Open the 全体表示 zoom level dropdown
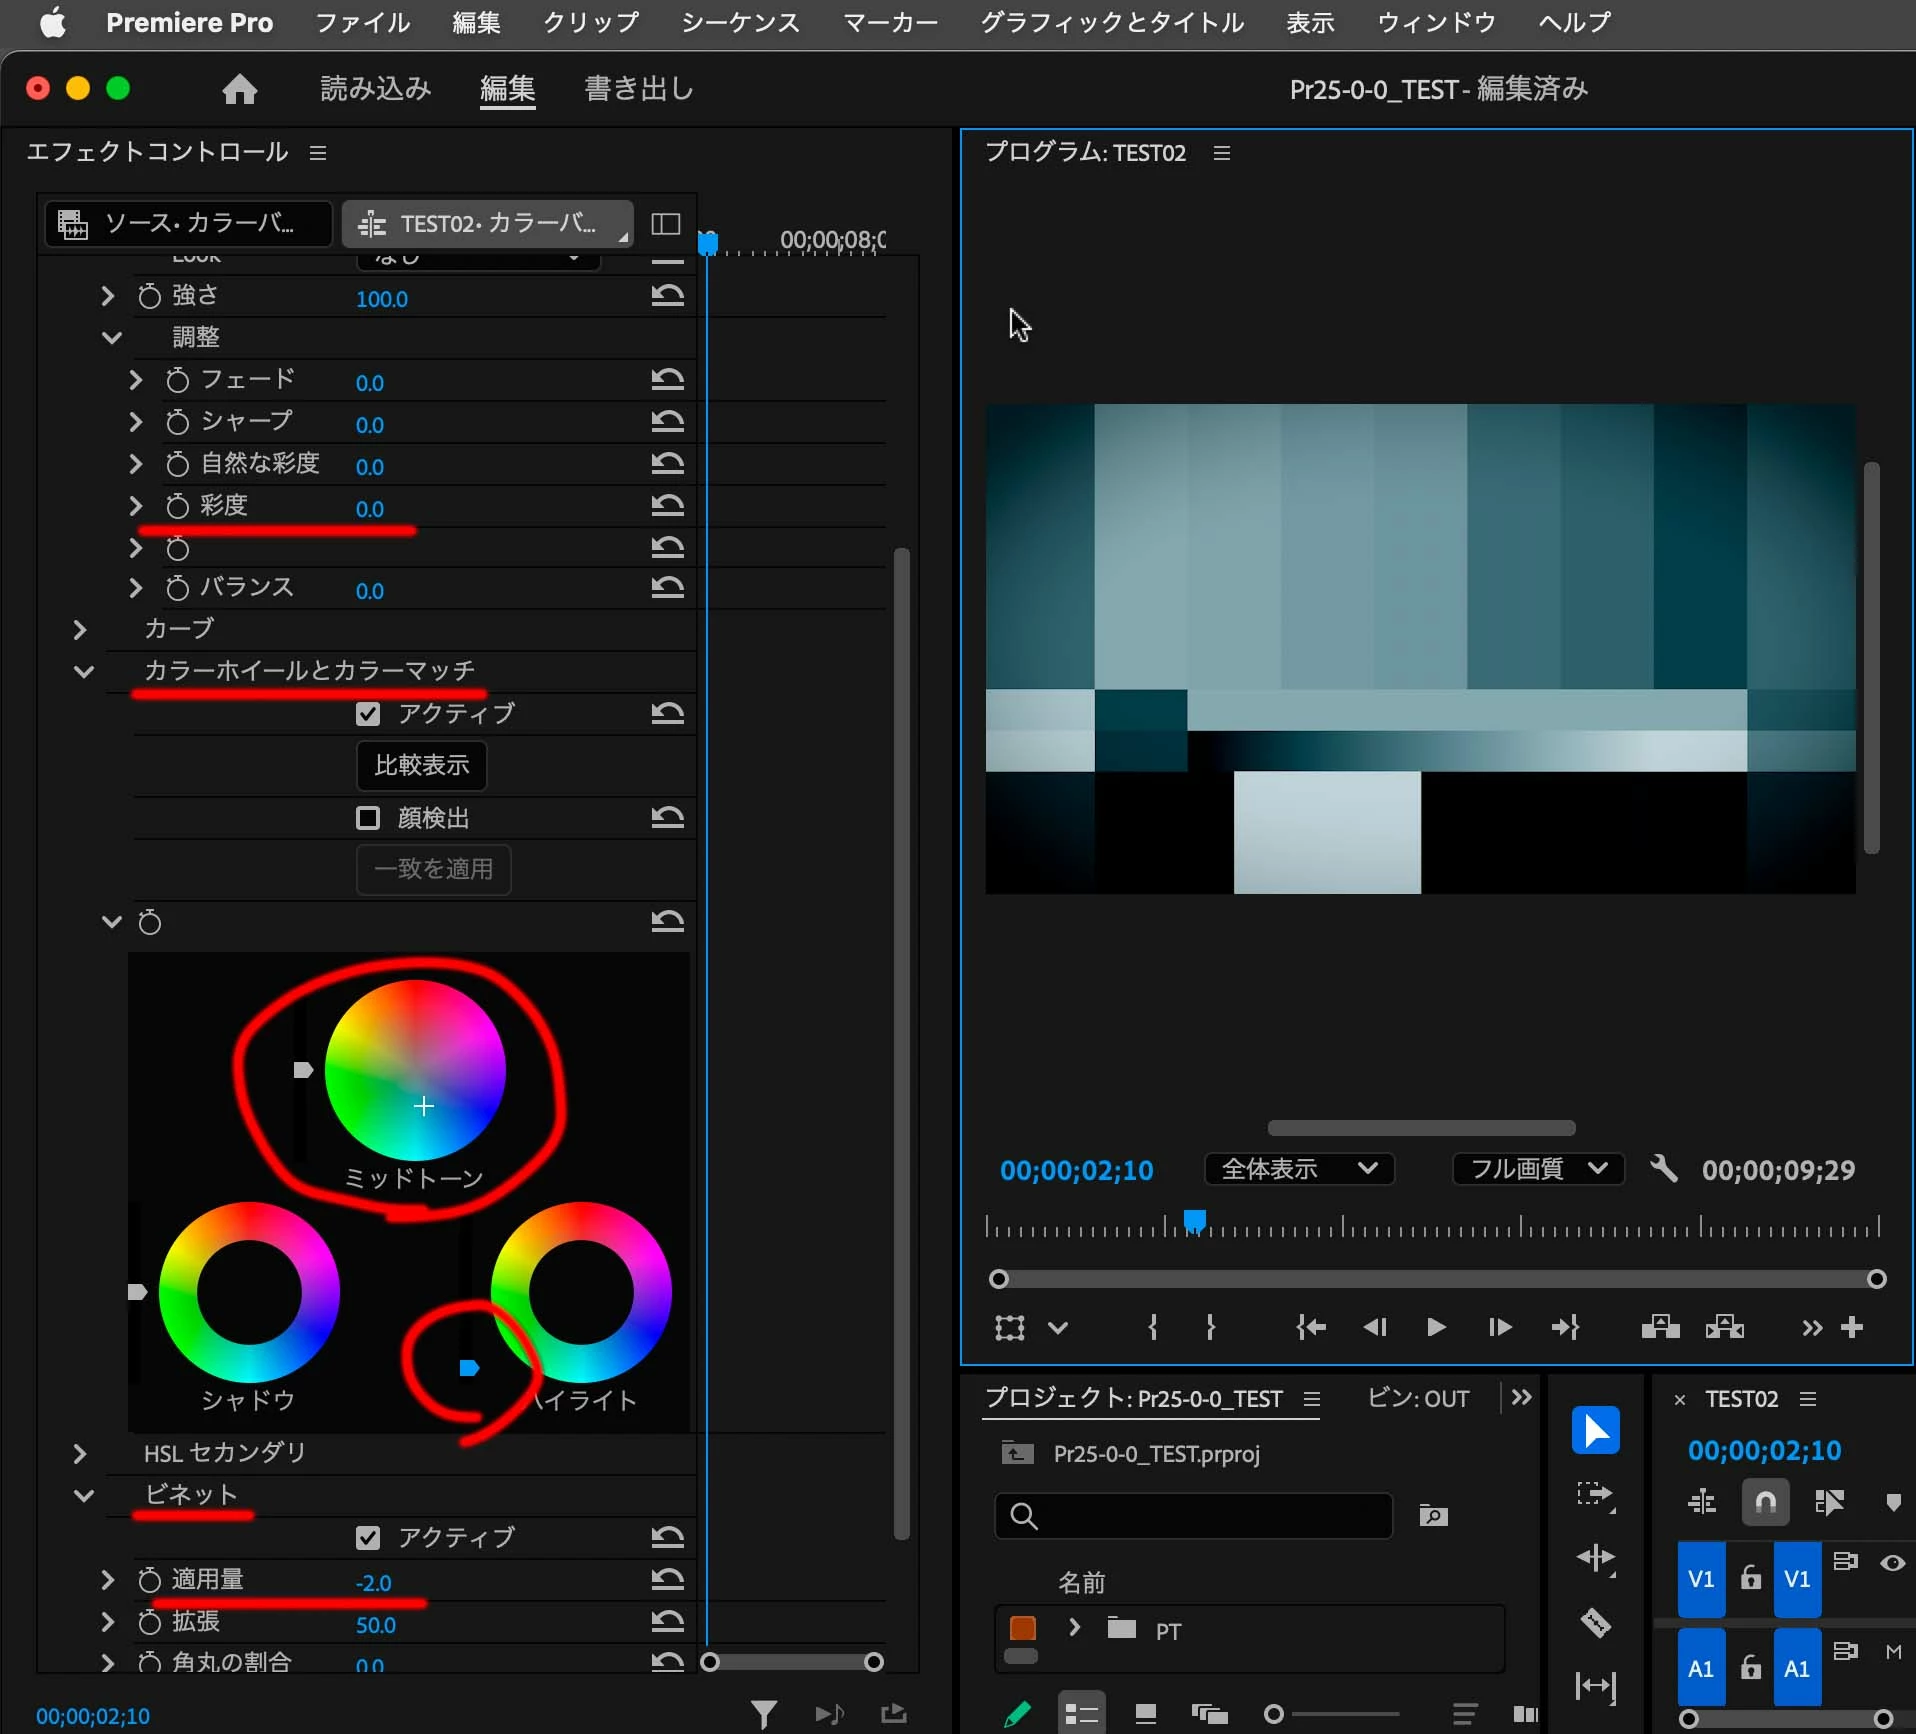This screenshot has height=1734, width=1916. point(1299,1169)
